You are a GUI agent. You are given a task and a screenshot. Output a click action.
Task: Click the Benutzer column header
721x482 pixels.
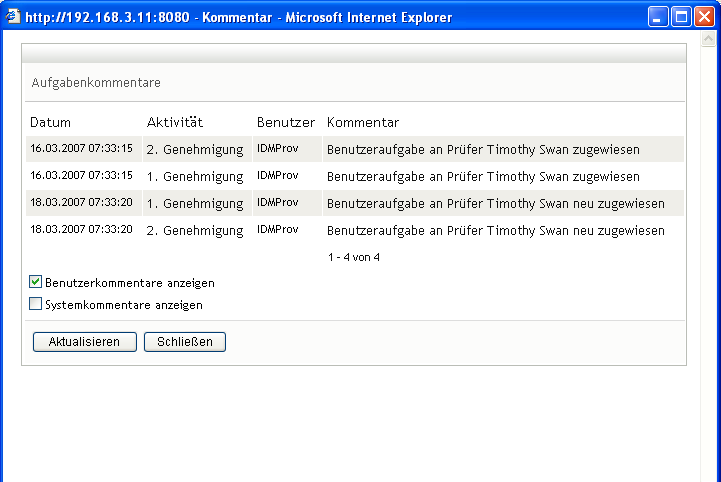pos(286,123)
